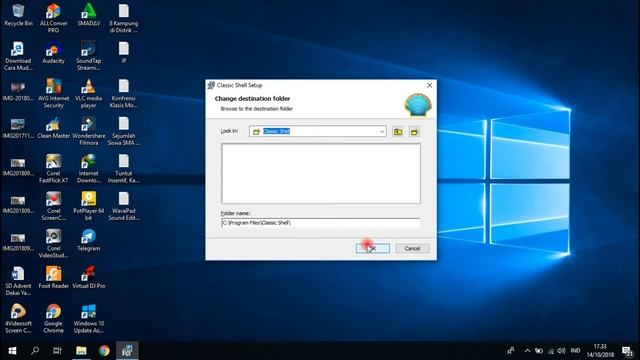Screen dimensions: 640x360
Task: Click the empty folder list area
Action: (321, 173)
